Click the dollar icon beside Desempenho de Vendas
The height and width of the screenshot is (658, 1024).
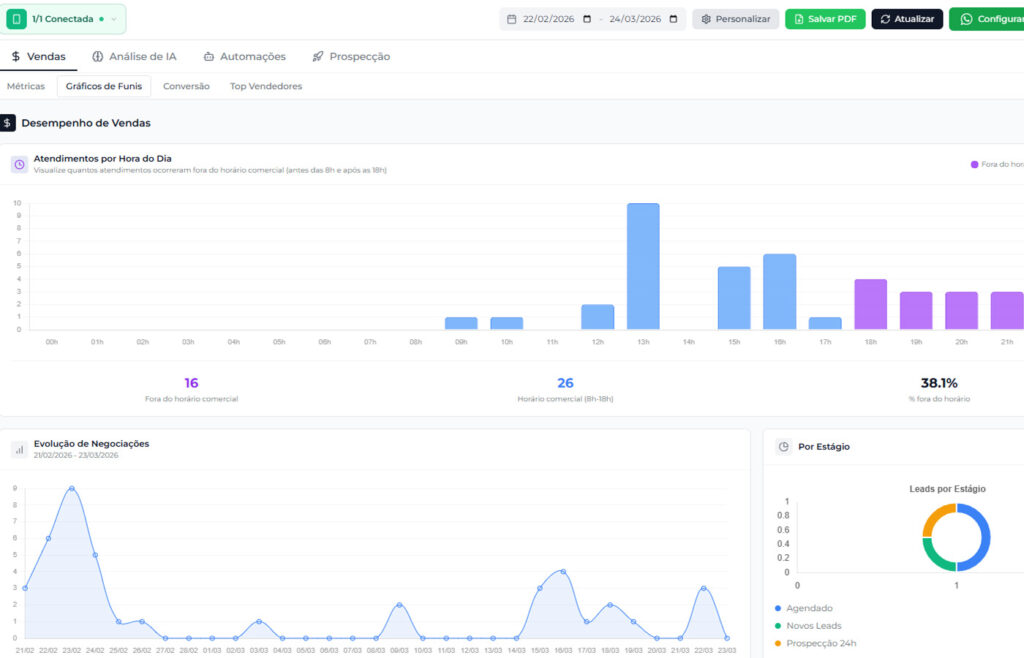(x=8, y=123)
